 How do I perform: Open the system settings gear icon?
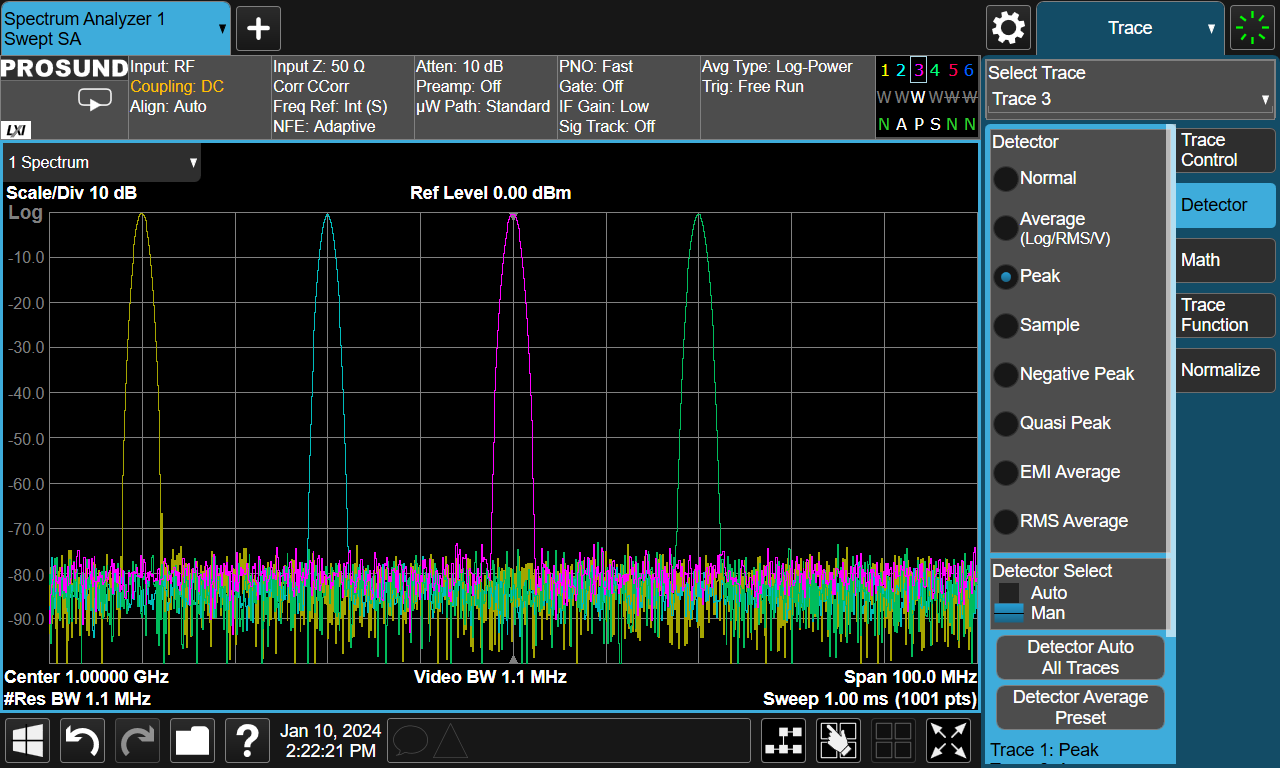point(1008,27)
